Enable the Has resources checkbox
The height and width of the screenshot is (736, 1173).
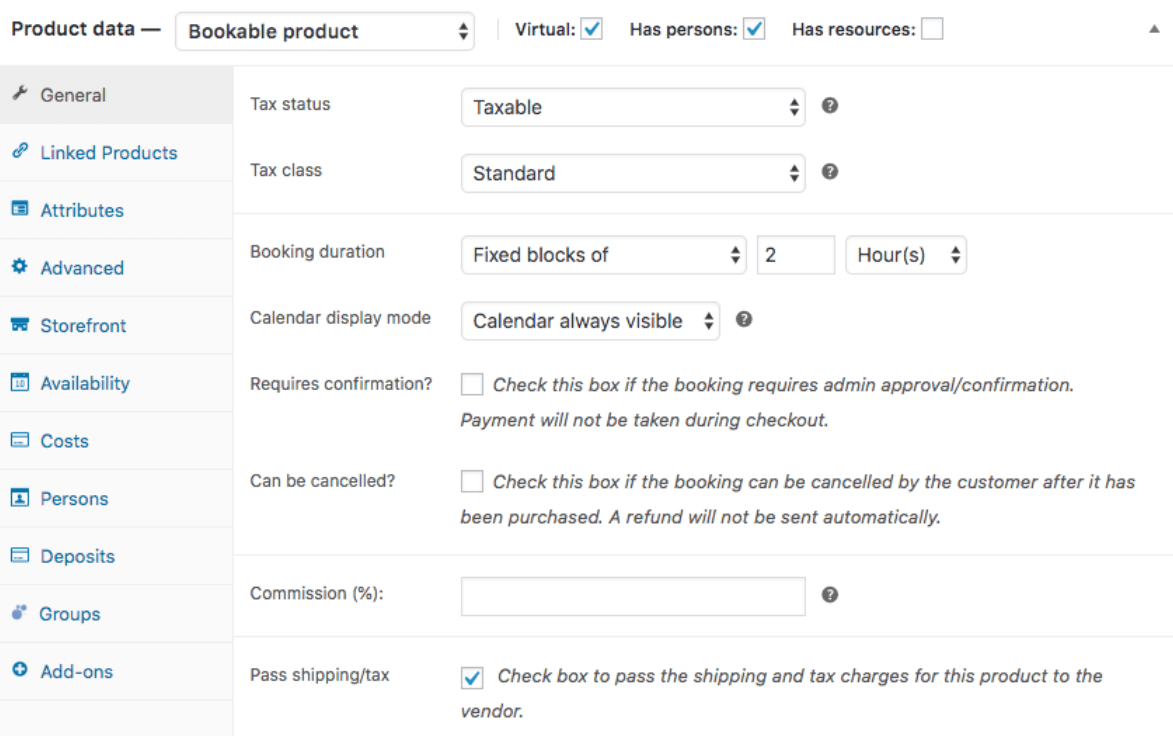click(931, 30)
